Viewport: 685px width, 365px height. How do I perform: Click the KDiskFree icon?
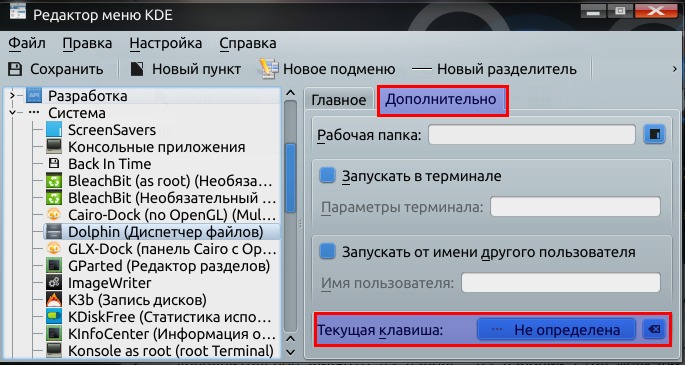coord(54,317)
